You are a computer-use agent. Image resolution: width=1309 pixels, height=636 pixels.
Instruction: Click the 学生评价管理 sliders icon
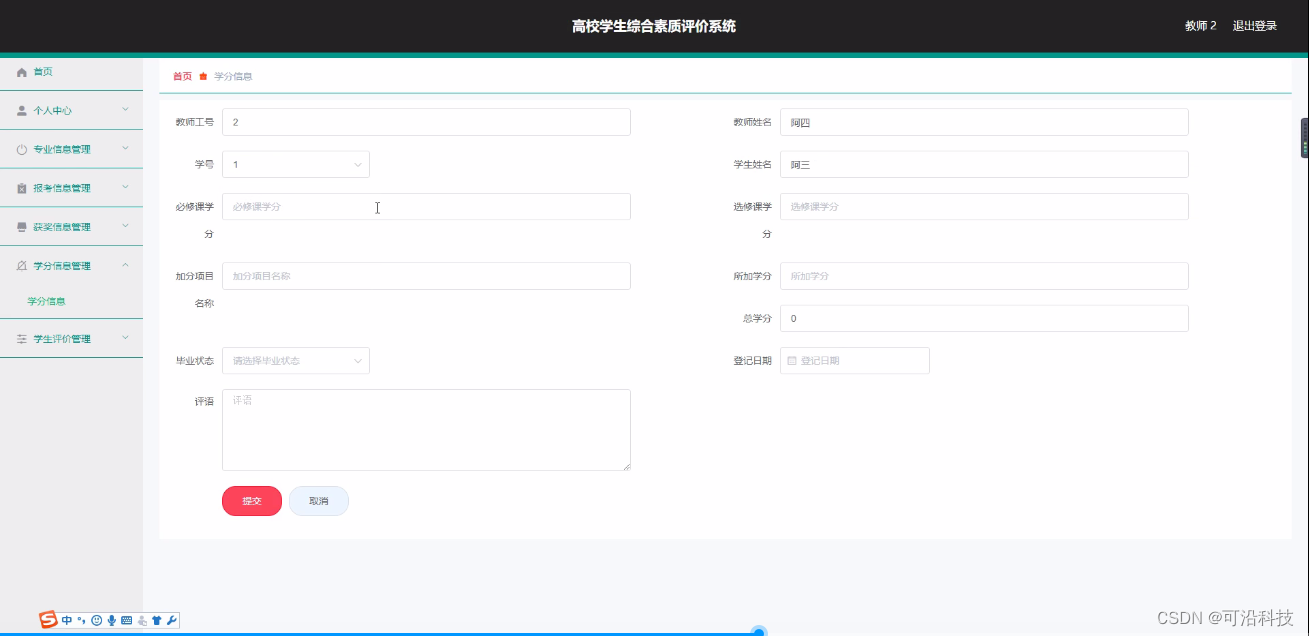pos(20,338)
